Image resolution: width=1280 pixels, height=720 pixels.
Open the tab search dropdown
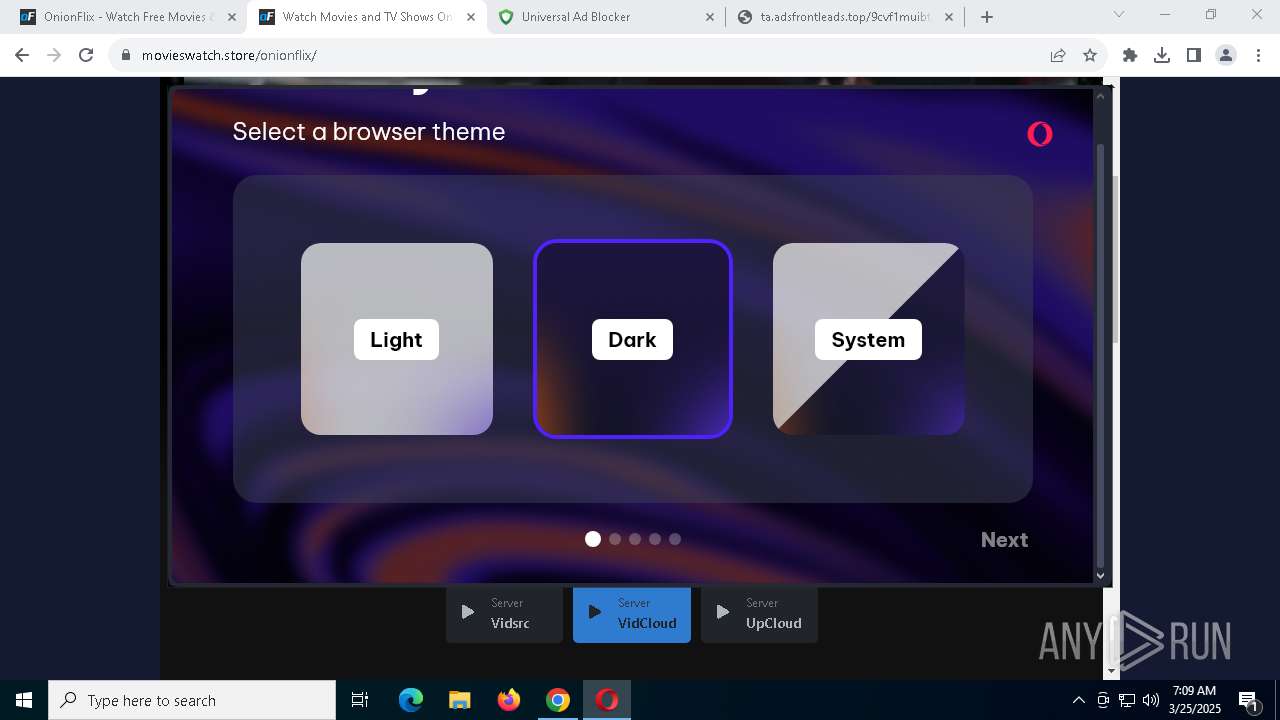[1119, 14]
